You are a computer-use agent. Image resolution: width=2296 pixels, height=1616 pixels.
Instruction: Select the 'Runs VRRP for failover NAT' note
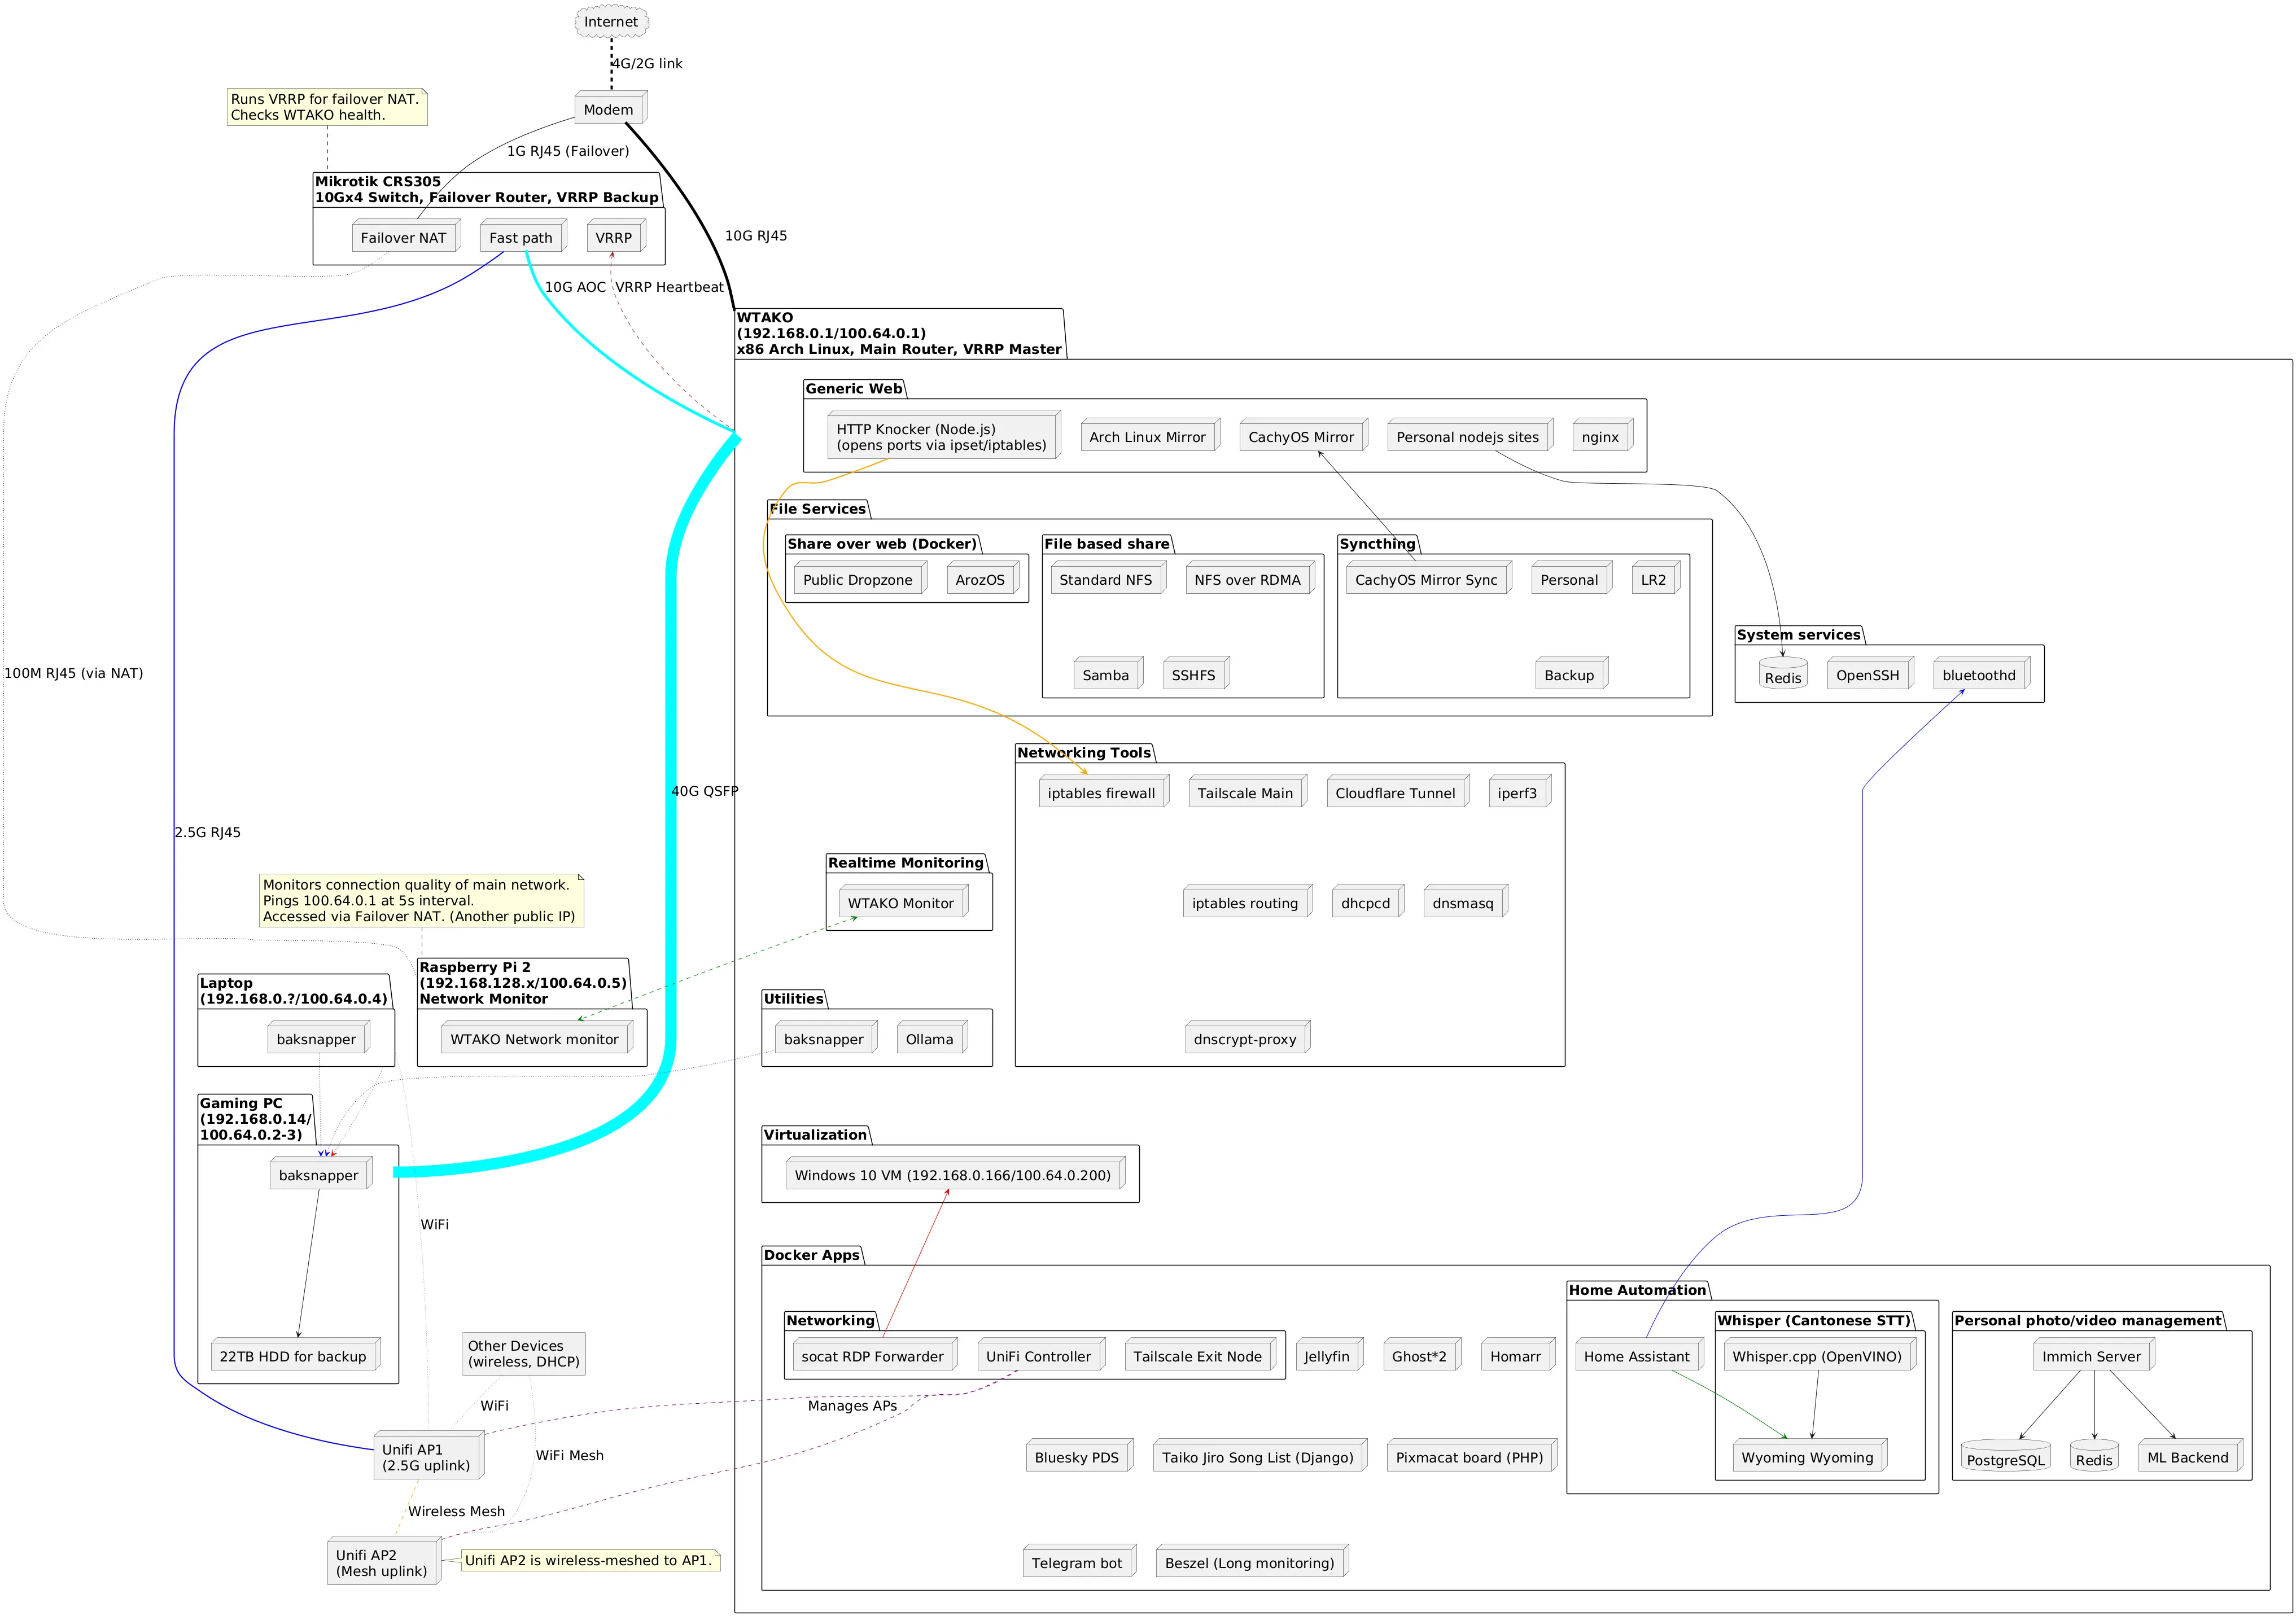tap(327, 107)
